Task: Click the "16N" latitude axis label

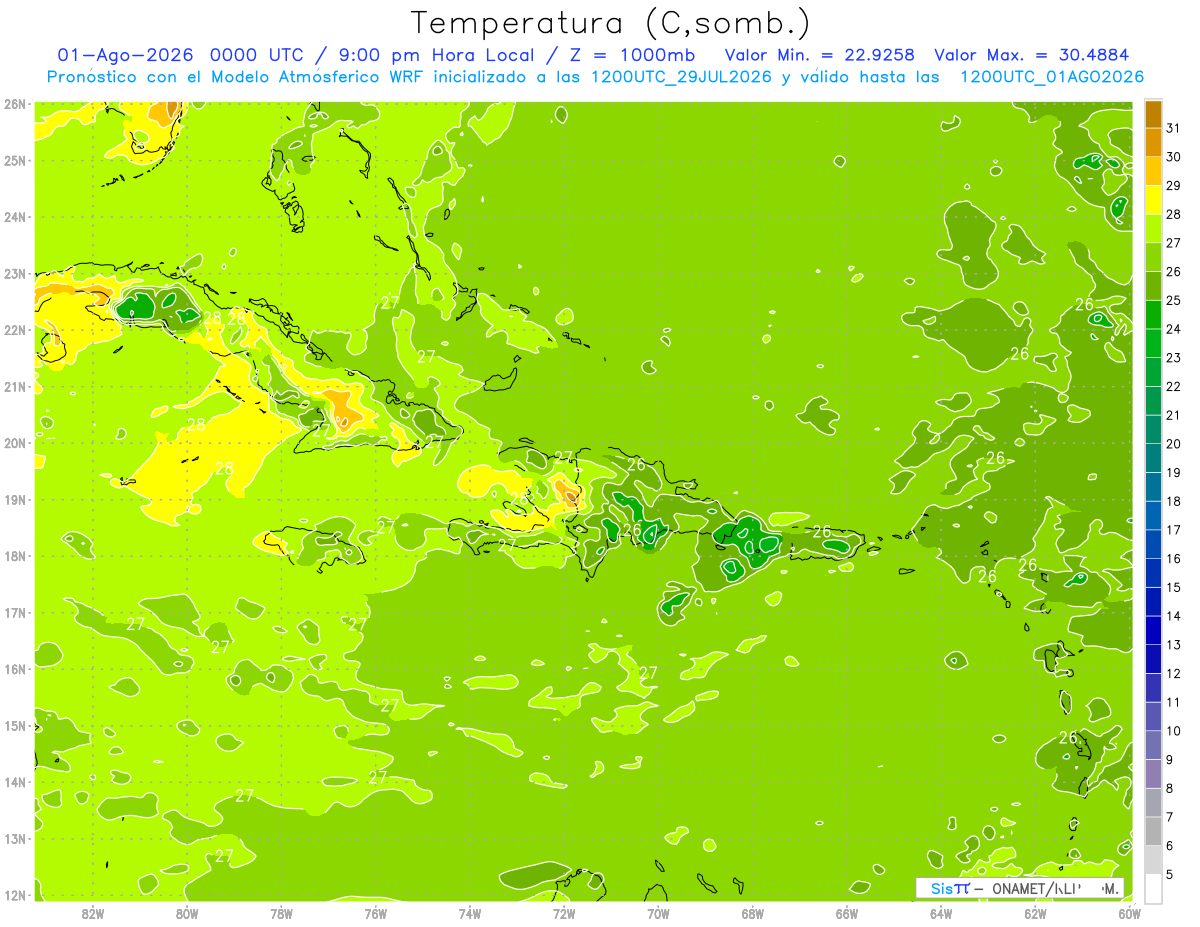Action: [x=15, y=669]
